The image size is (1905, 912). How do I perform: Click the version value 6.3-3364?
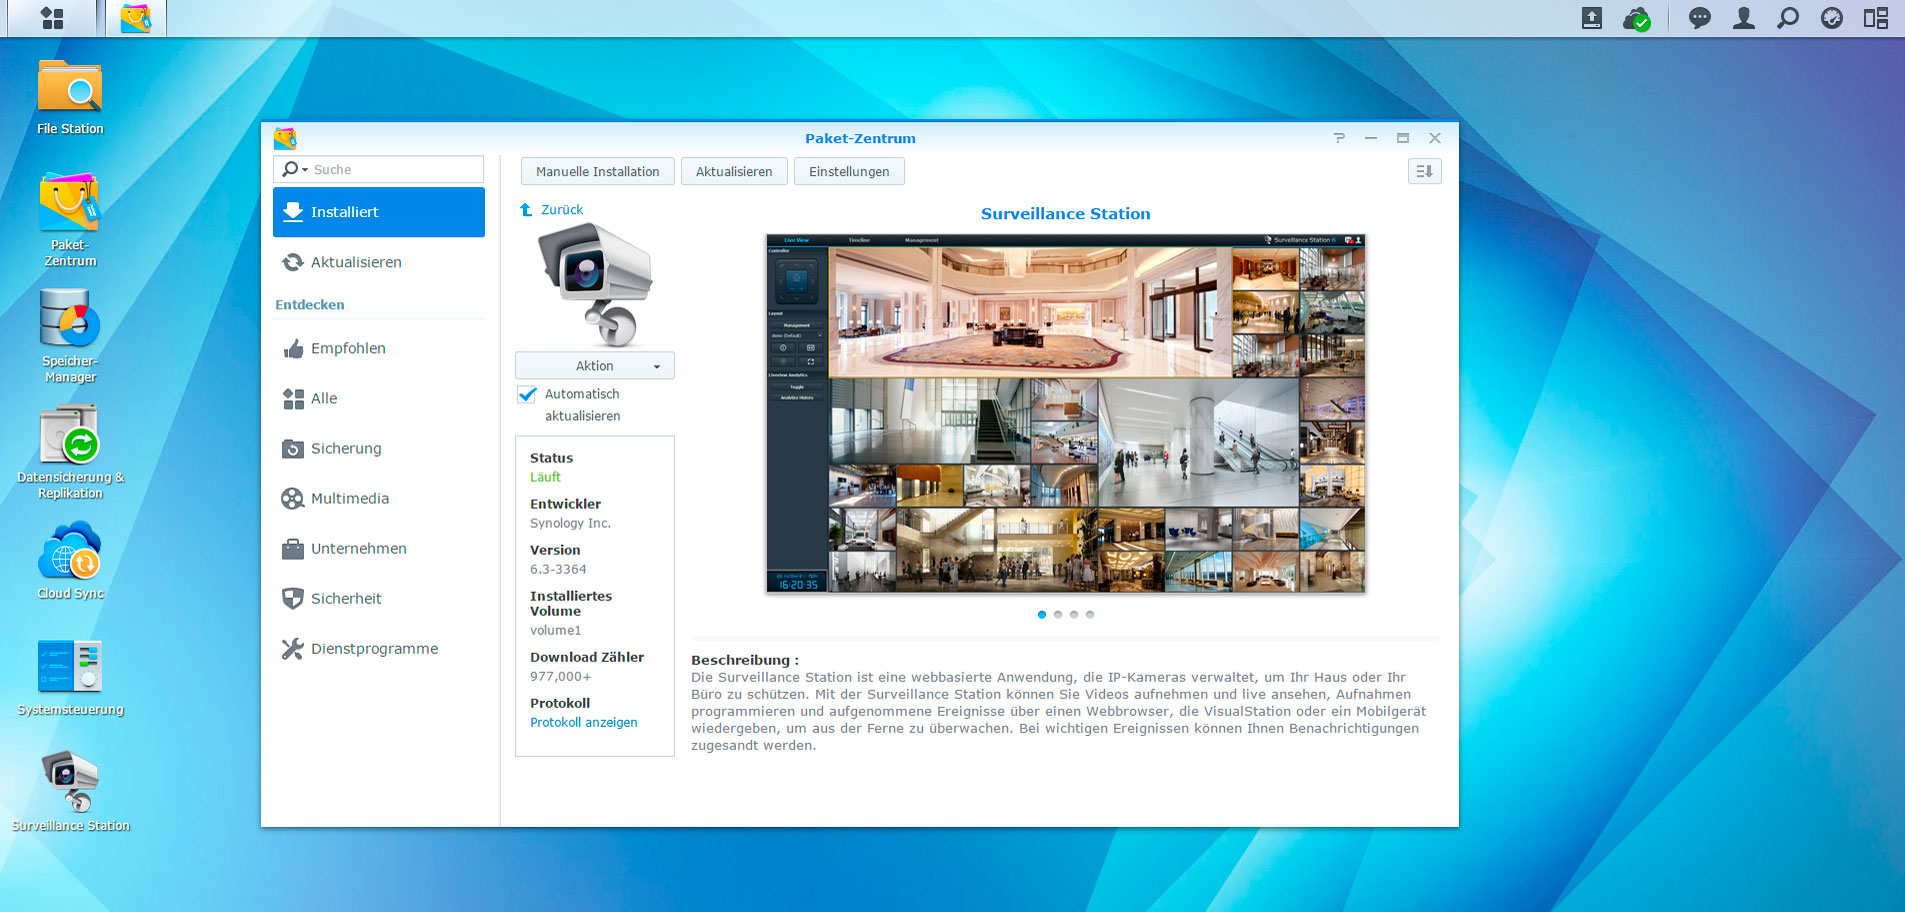click(558, 569)
